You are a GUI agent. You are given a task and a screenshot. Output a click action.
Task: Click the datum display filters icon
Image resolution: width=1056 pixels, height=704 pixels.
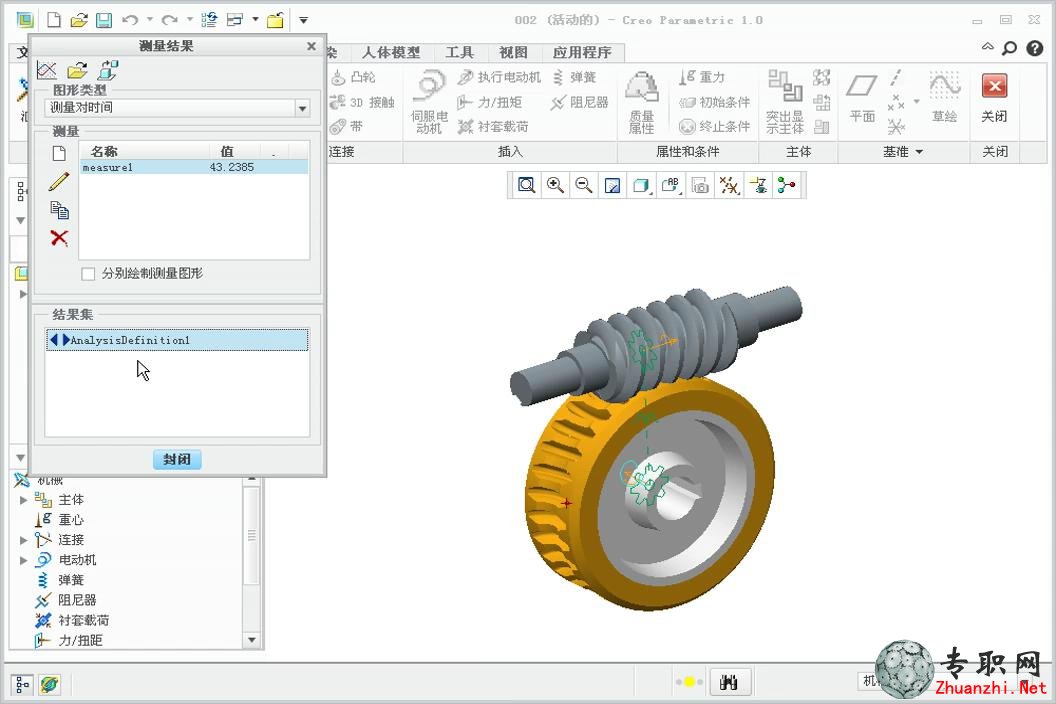click(729, 185)
